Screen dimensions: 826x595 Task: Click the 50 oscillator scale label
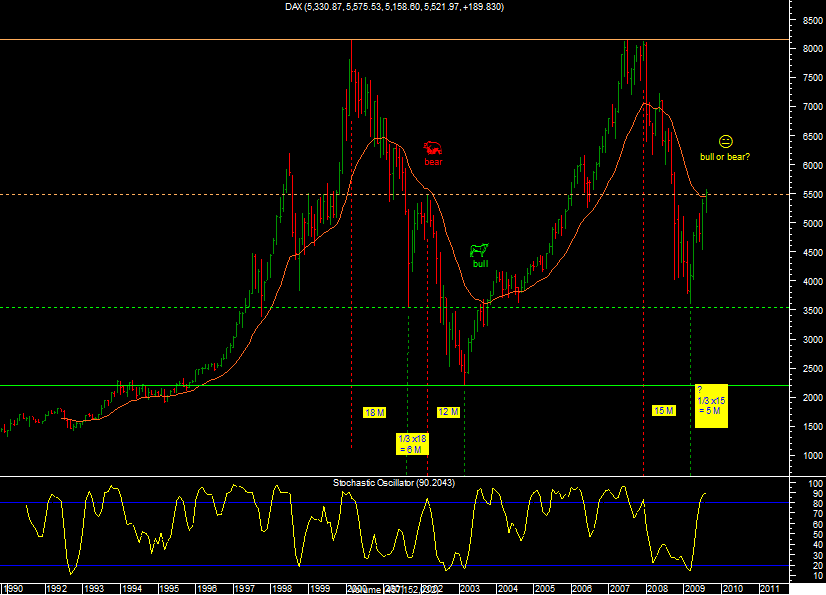[818, 534]
